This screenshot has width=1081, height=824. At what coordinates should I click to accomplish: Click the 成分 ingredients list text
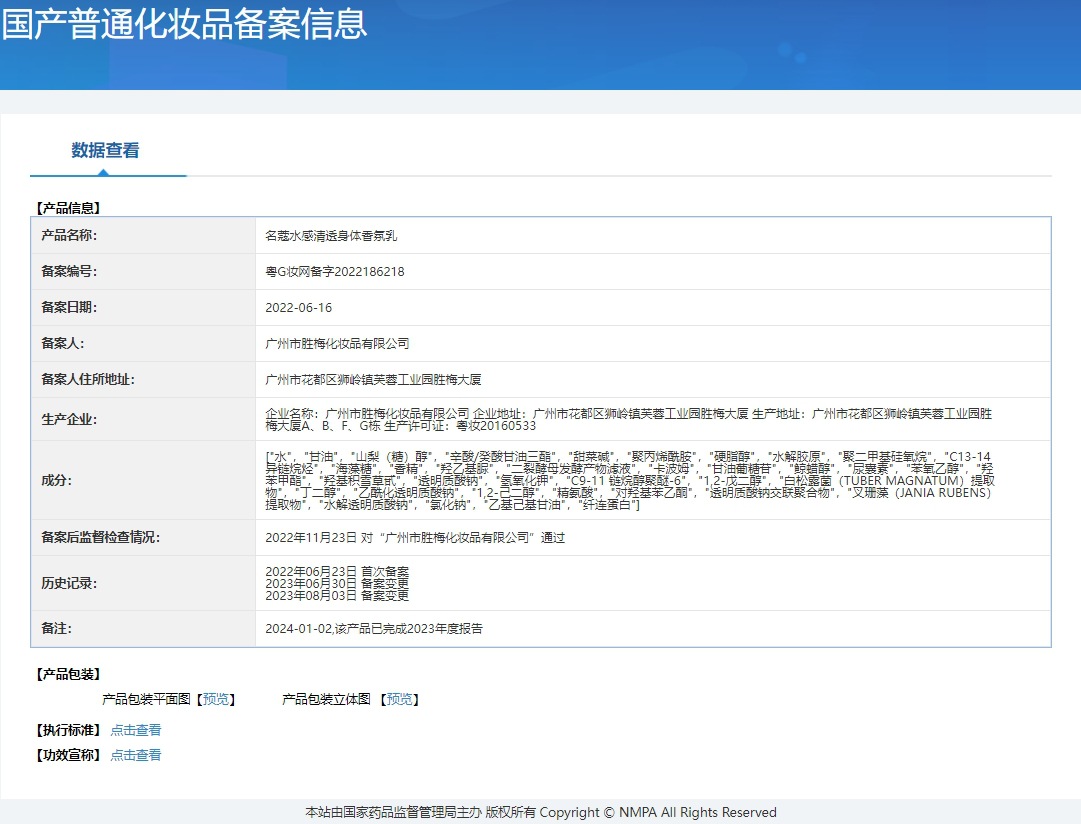pyautogui.click(x=630, y=481)
